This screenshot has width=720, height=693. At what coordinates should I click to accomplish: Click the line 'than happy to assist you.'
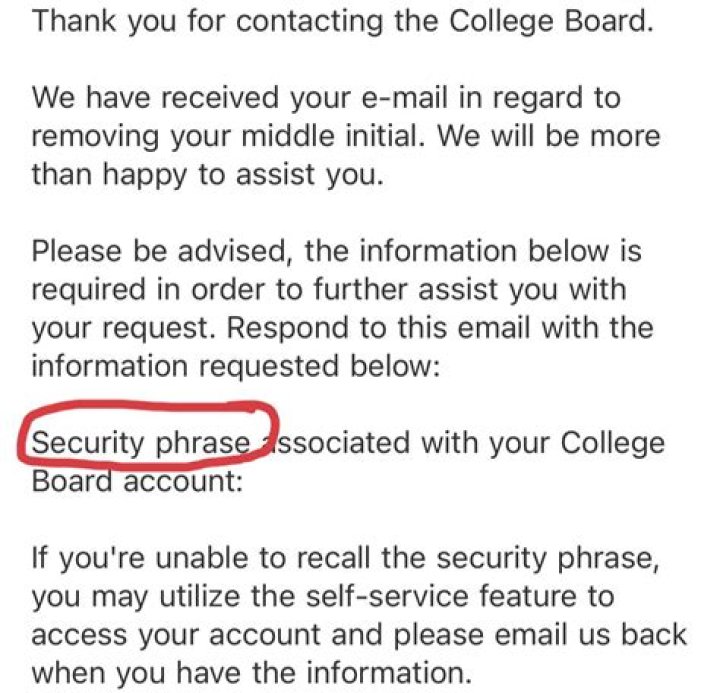(x=207, y=176)
